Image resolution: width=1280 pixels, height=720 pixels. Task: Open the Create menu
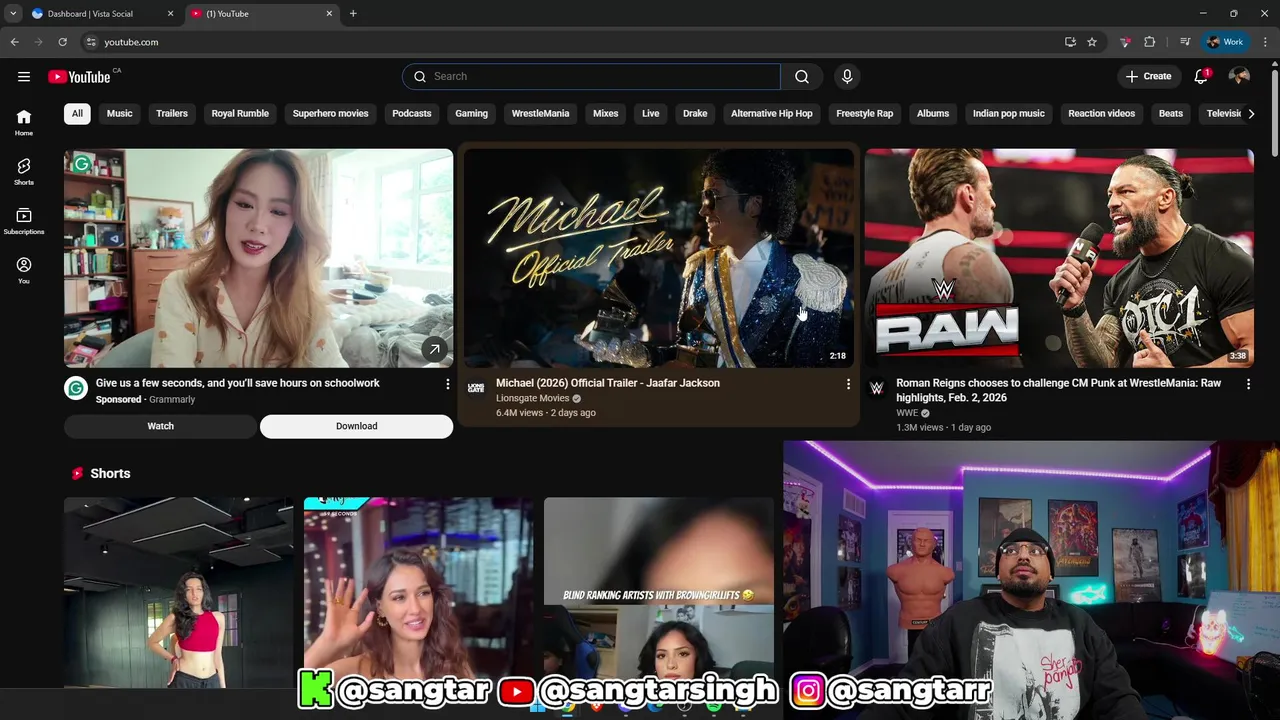(x=1148, y=76)
